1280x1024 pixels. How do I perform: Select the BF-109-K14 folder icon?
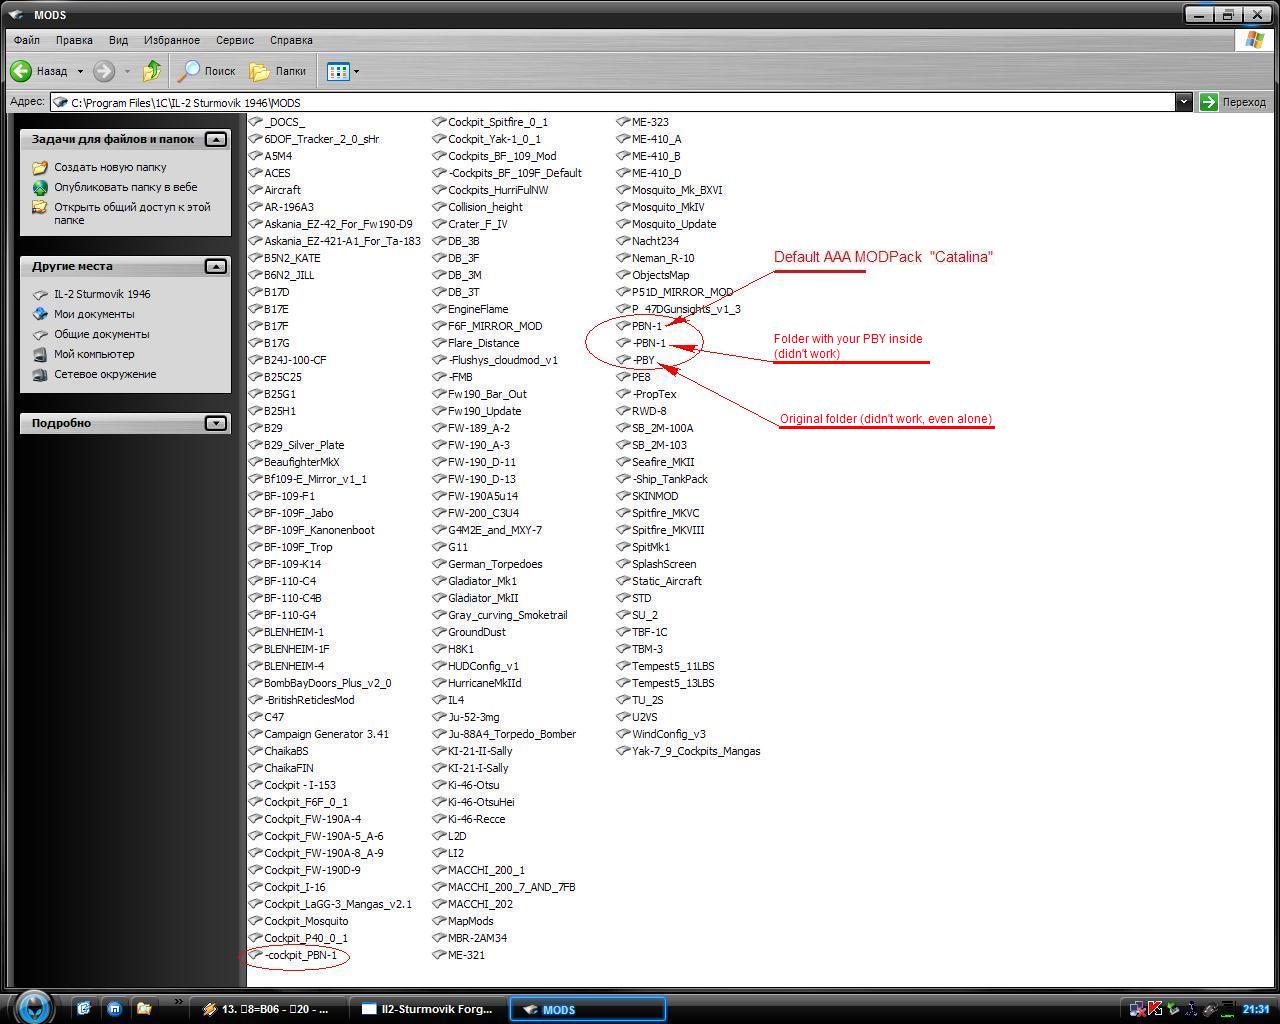255,564
